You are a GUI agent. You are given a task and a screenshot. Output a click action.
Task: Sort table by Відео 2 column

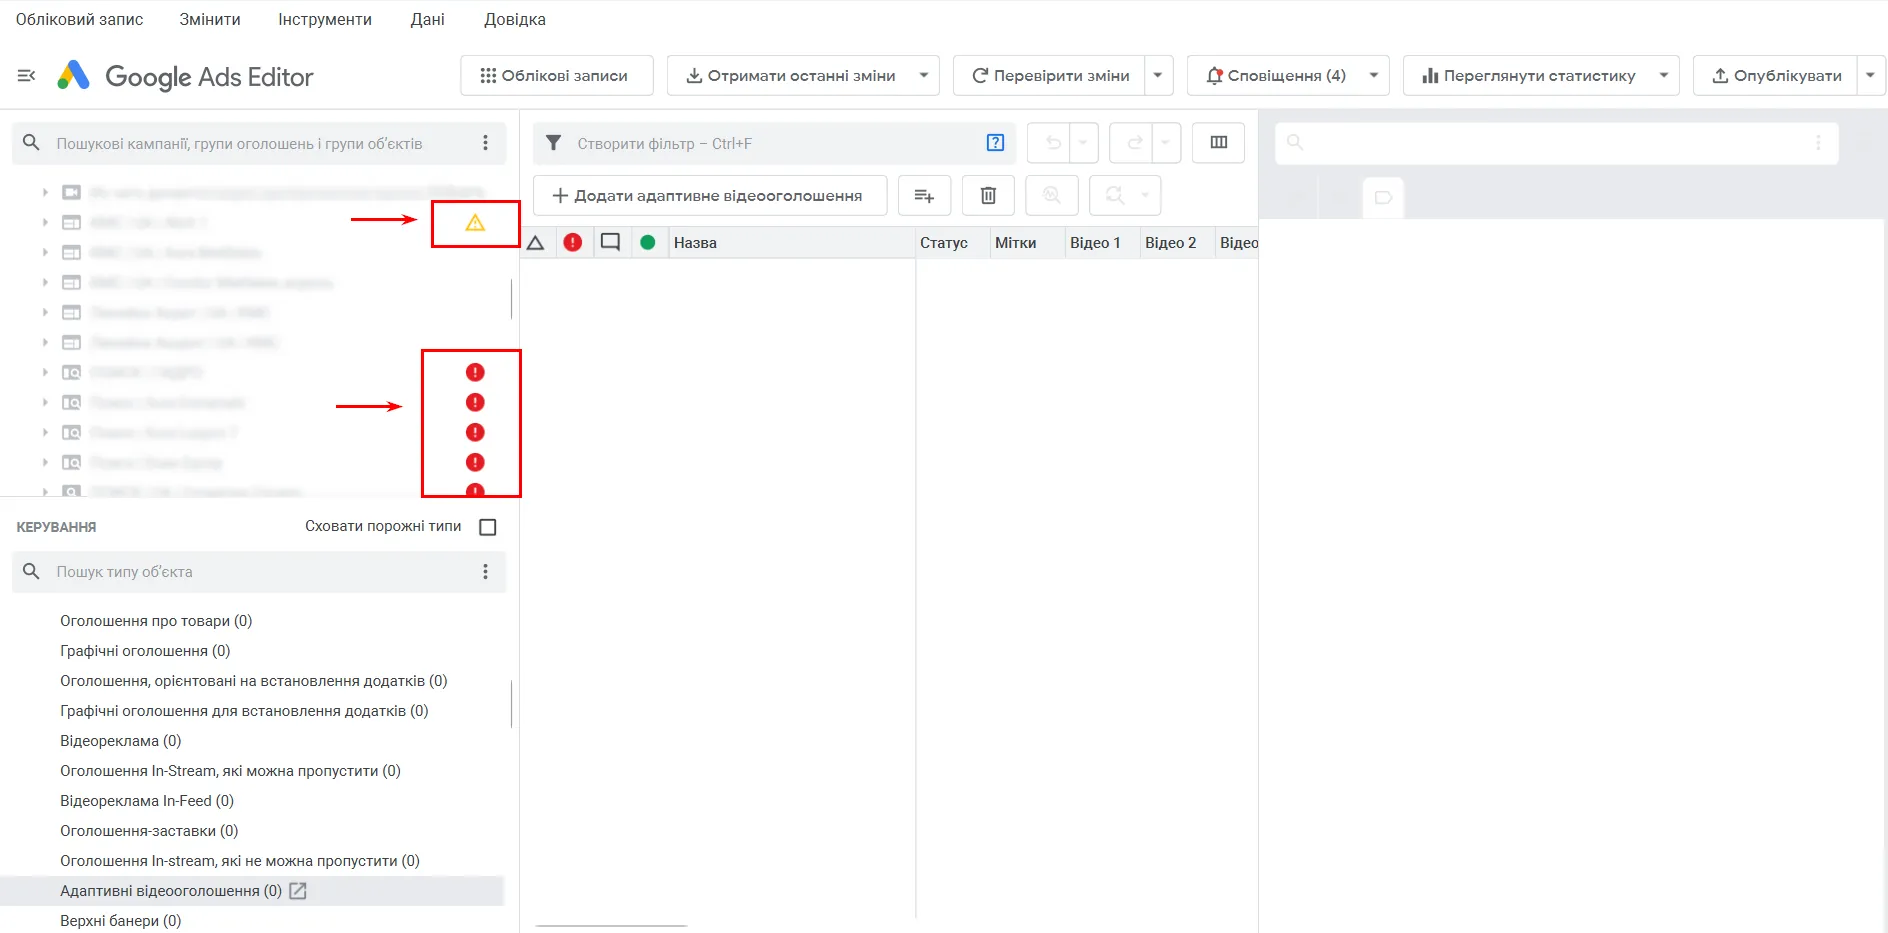[1176, 243]
